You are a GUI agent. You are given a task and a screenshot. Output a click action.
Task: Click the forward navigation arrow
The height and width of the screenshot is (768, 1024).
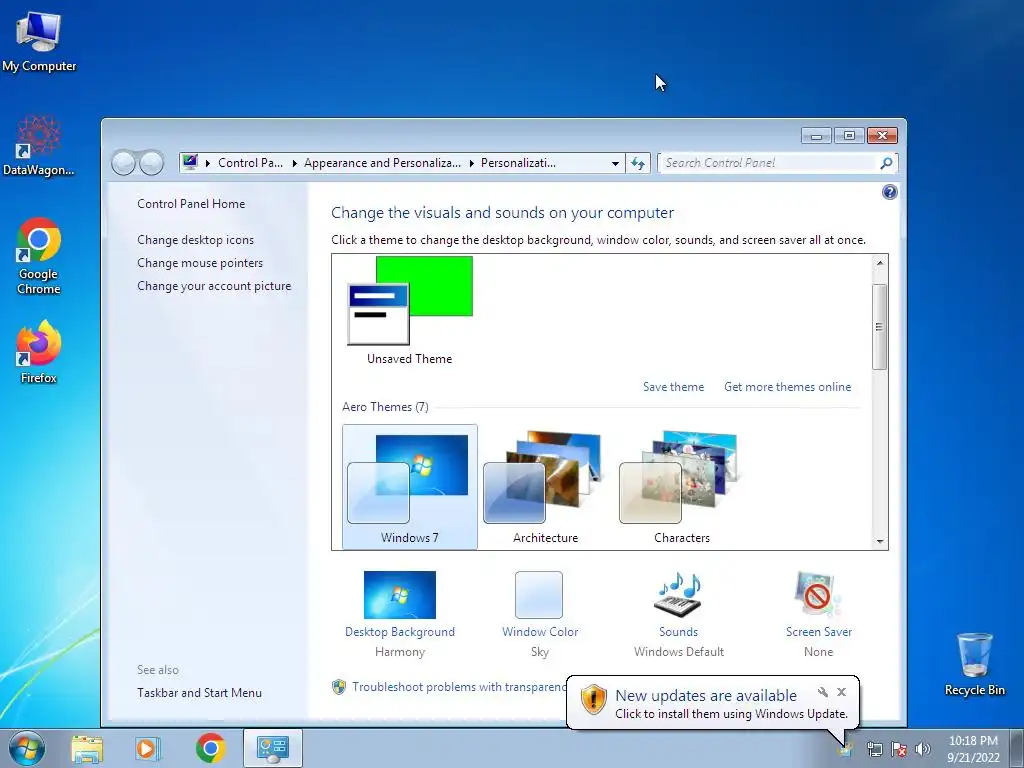[152, 163]
